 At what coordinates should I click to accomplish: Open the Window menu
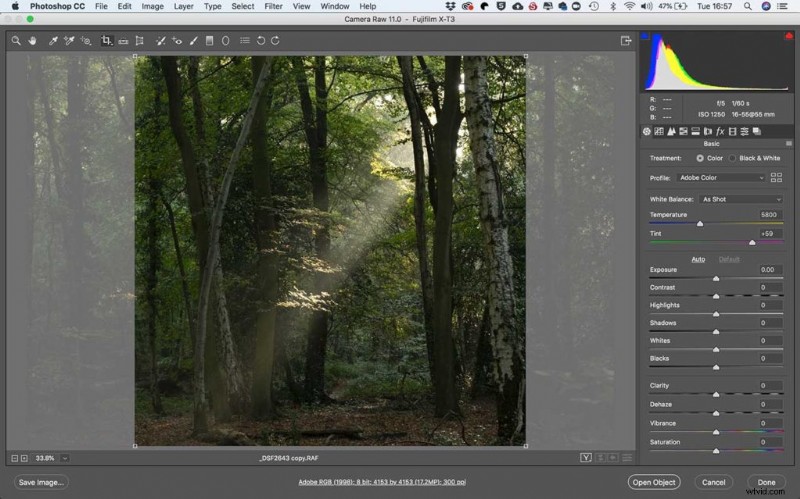tap(335, 6)
